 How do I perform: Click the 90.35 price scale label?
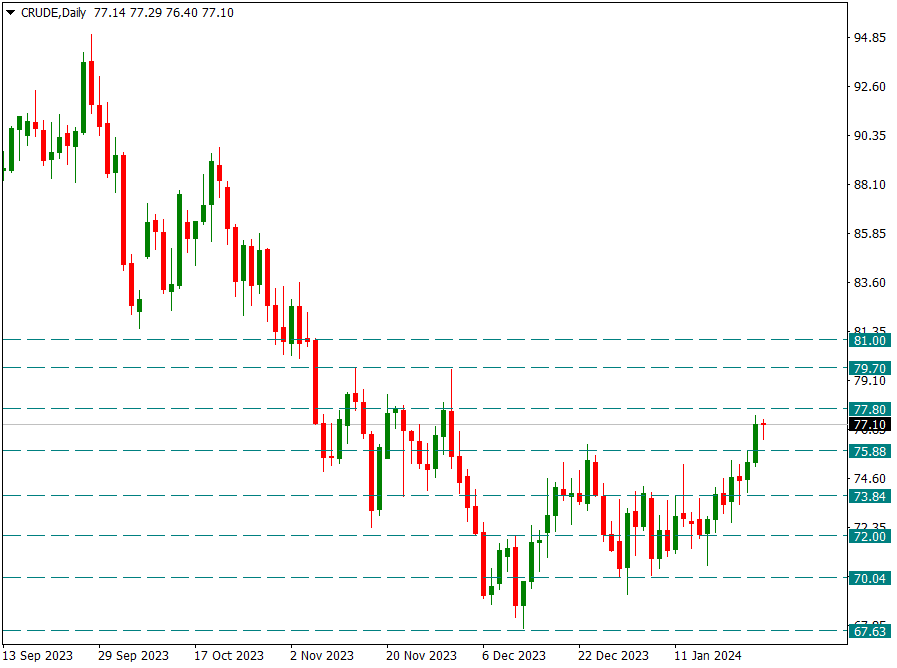[x=870, y=136]
